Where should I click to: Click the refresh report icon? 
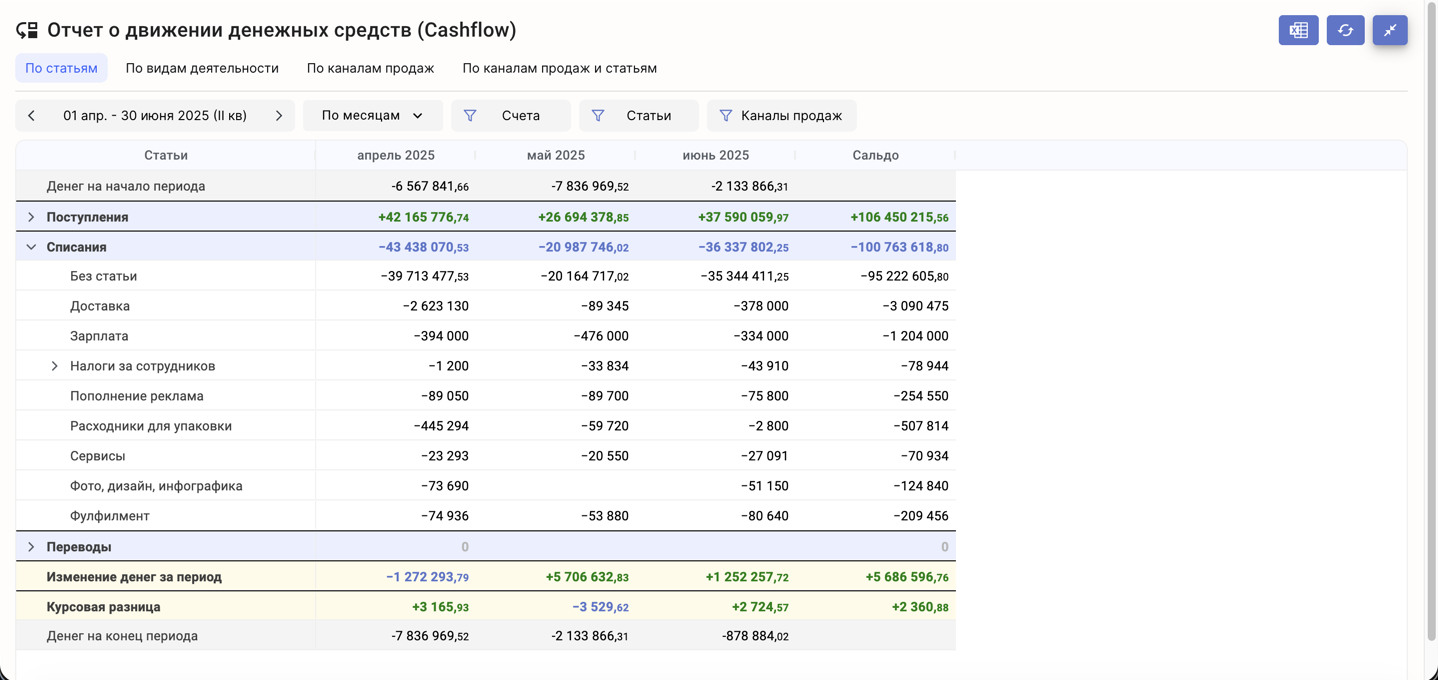pos(1345,30)
